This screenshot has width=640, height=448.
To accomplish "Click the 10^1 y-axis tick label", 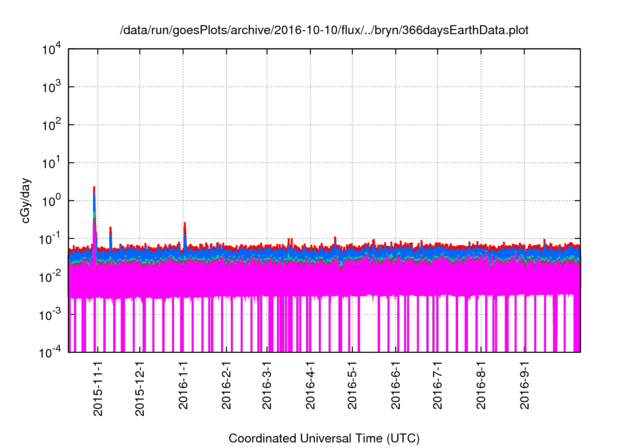I will coord(53,162).
